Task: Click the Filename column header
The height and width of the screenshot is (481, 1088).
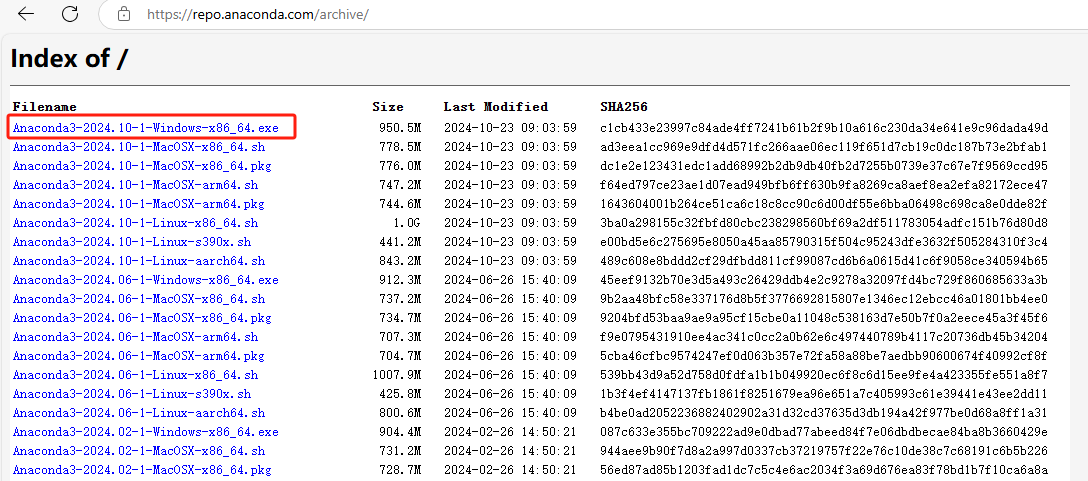Action: (44, 107)
